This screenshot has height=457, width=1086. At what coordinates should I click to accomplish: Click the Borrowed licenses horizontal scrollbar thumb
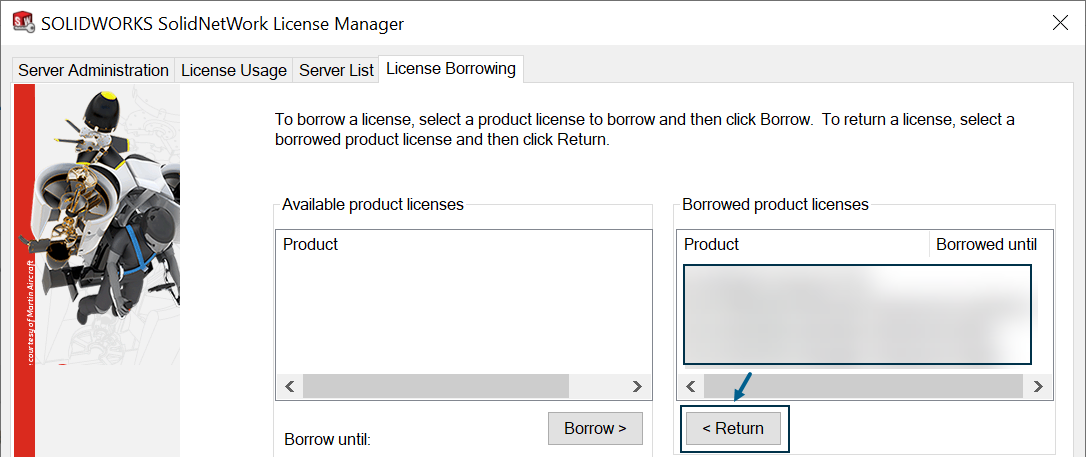coord(863,386)
